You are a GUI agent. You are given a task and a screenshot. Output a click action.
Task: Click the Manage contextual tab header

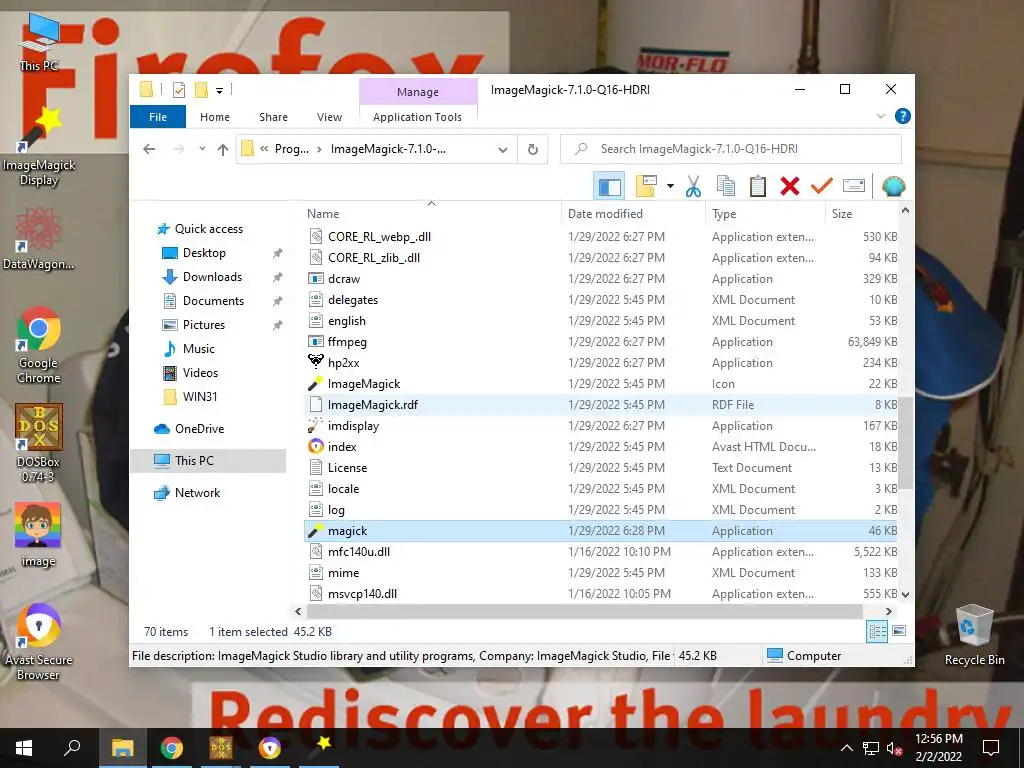[x=418, y=92]
